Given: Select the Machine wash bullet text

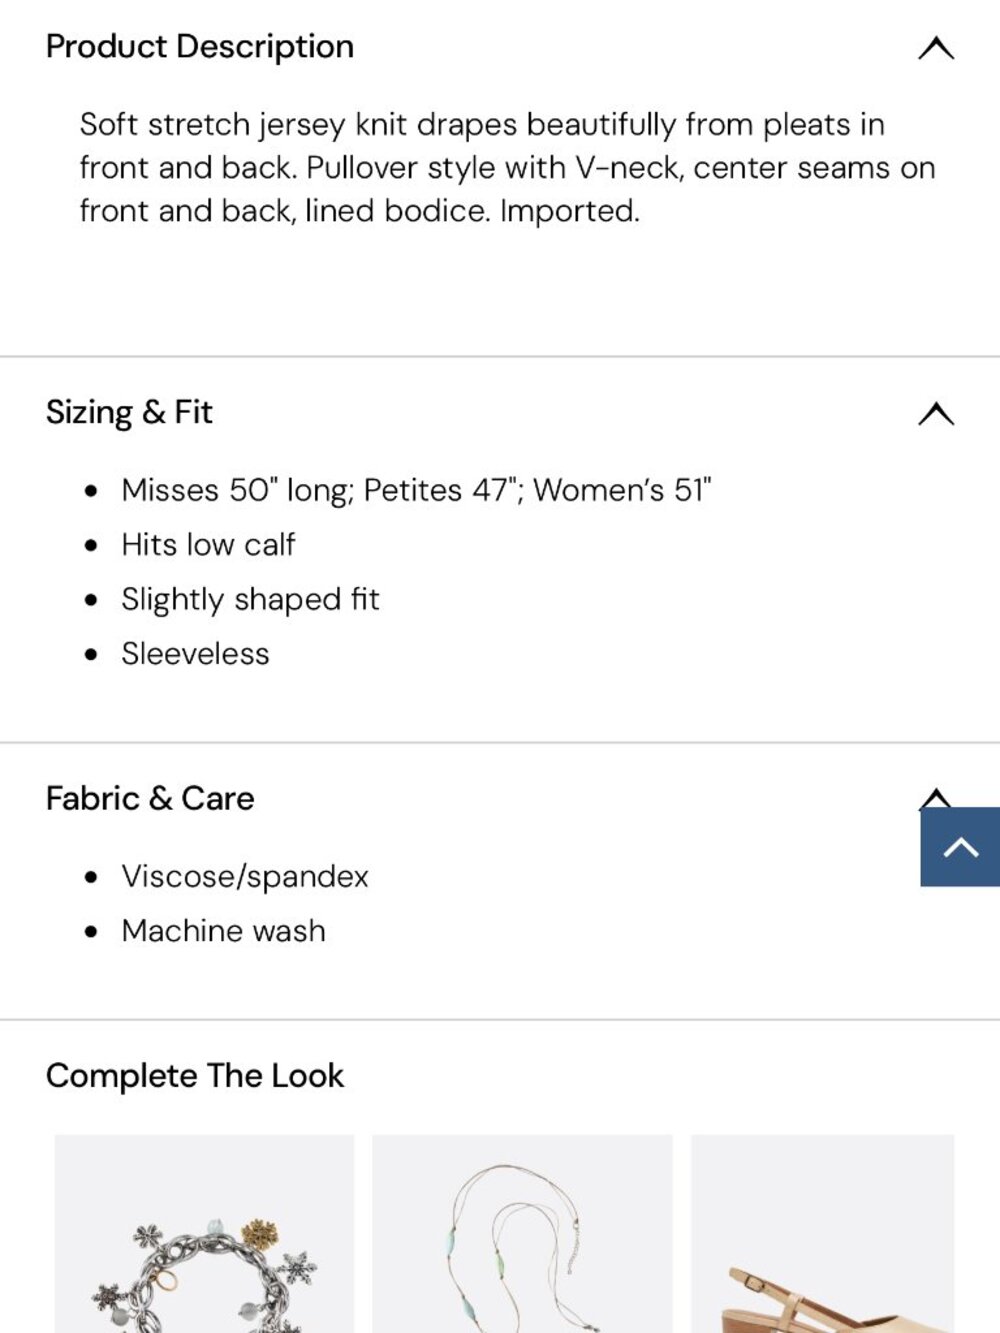Looking at the screenshot, I should click(x=224, y=931).
